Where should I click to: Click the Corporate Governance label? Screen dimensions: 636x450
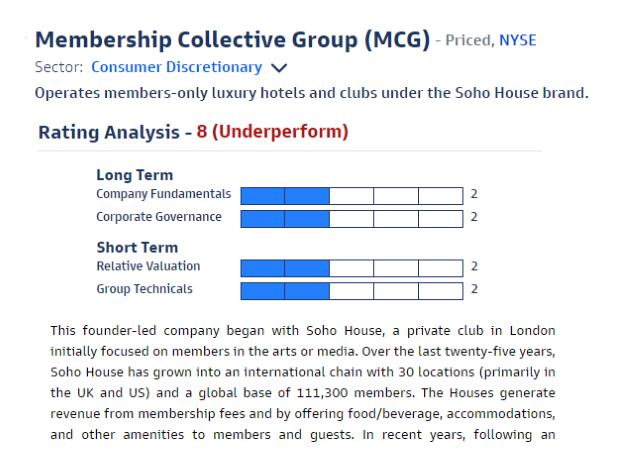pos(159,217)
